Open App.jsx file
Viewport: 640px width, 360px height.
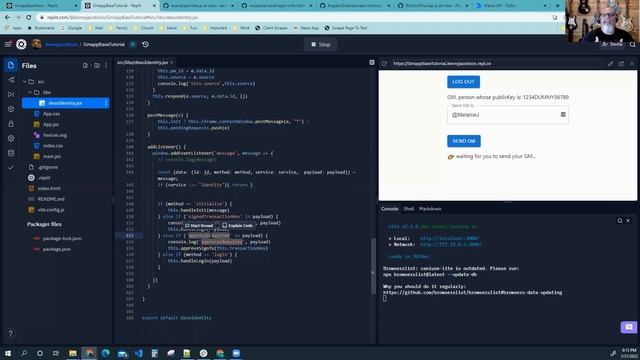pos(51,124)
